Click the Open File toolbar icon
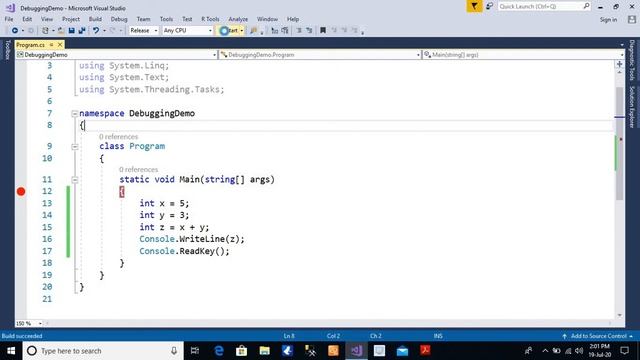Image resolution: width=640 pixels, height=360 pixels. pyautogui.click(x=61, y=31)
